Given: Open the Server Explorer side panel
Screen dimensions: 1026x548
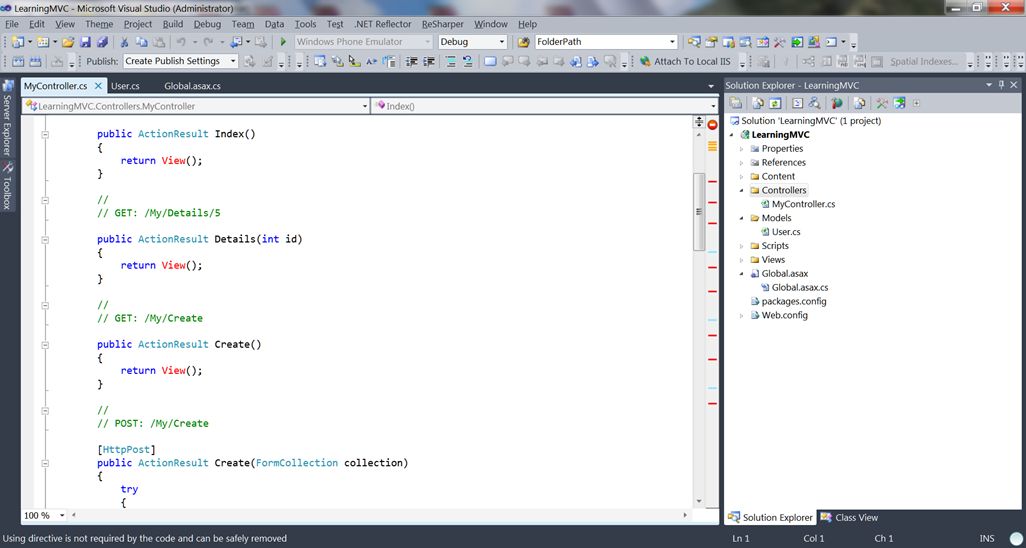Looking at the screenshot, I should pos(6,124).
